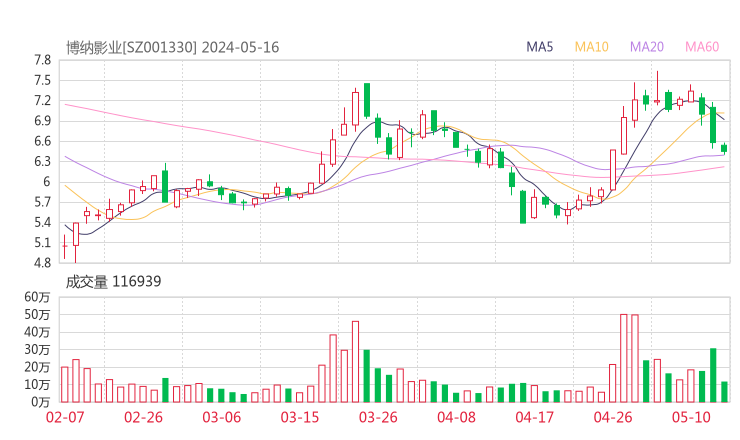Click the 60万 volume axis label

coord(37,297)
